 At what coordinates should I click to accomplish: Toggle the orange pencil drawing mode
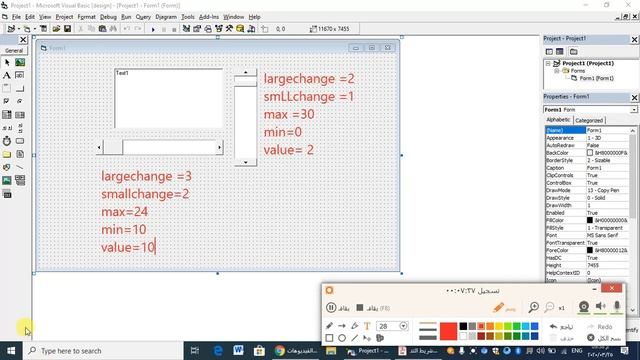tap(498, 307)
